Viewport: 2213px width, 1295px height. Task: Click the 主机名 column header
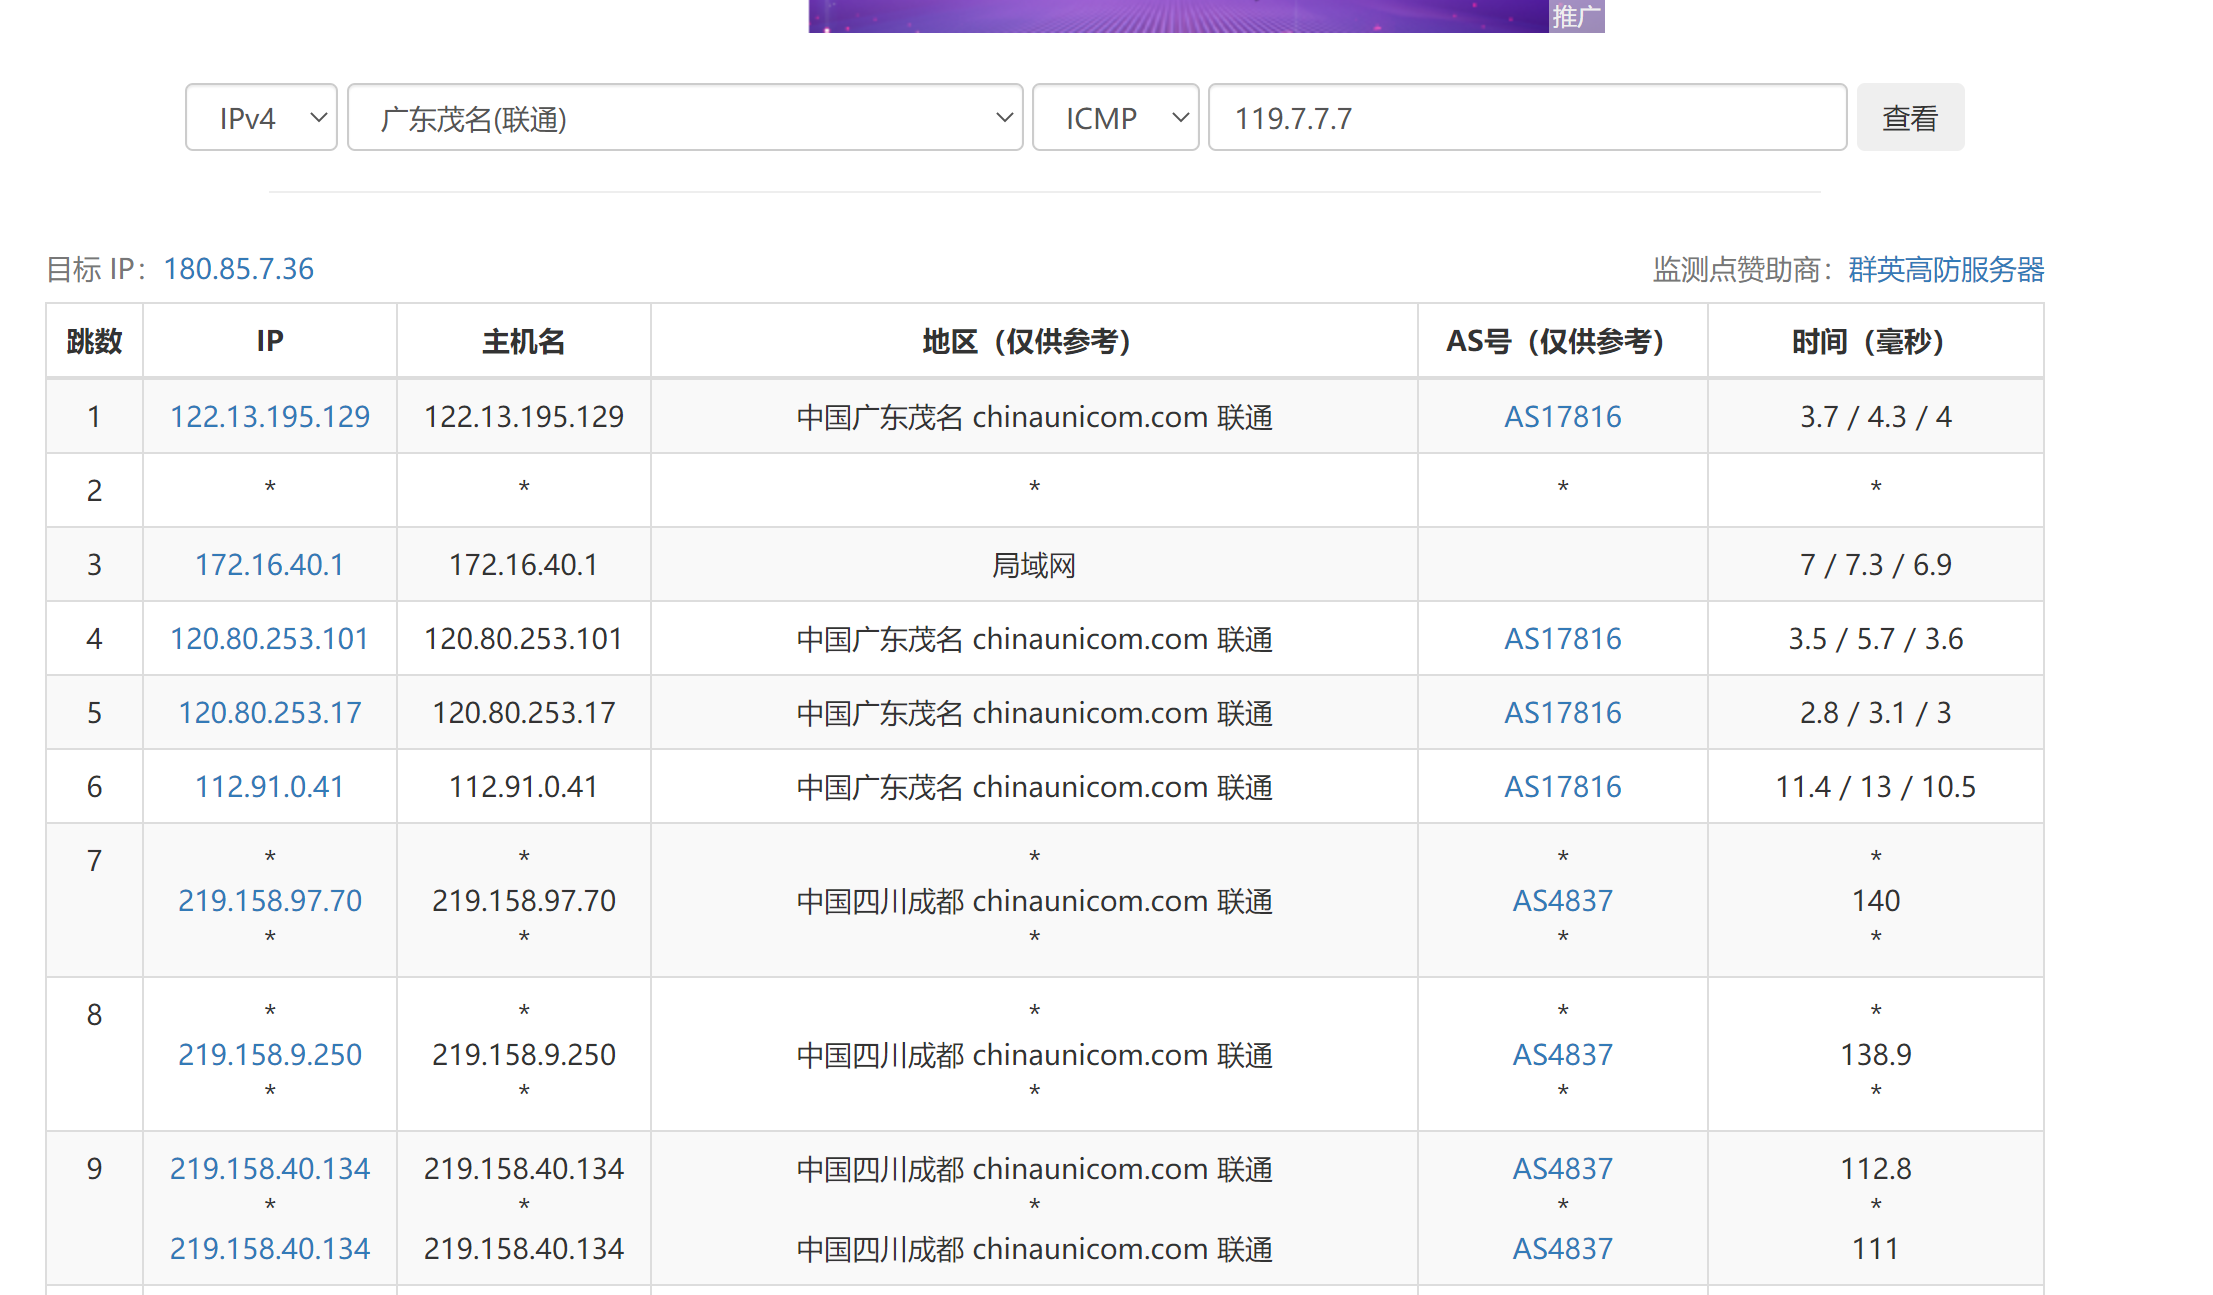coord(524,341)
